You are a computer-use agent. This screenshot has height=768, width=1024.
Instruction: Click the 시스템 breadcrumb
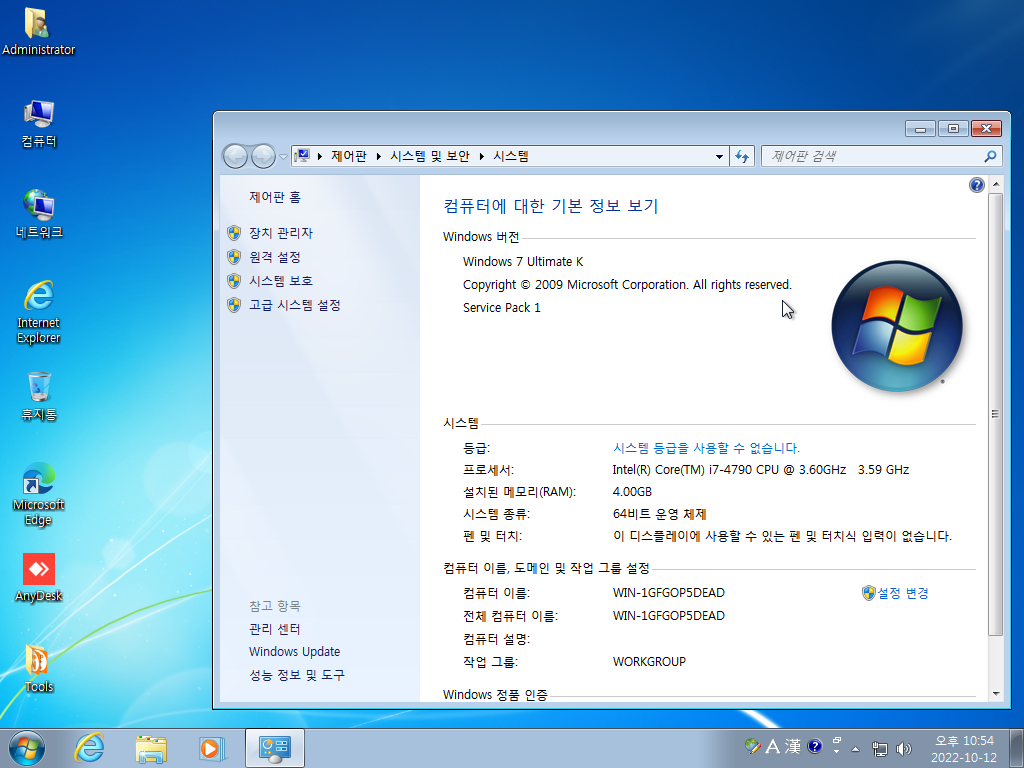pyautogui.click(x=511, y=156)
